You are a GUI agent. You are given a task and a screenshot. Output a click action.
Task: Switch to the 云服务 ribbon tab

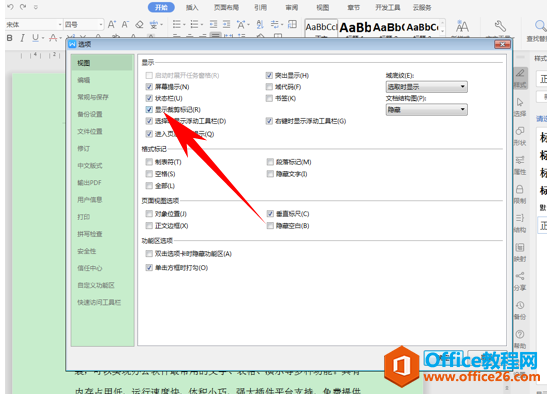[x=422, y=7]
